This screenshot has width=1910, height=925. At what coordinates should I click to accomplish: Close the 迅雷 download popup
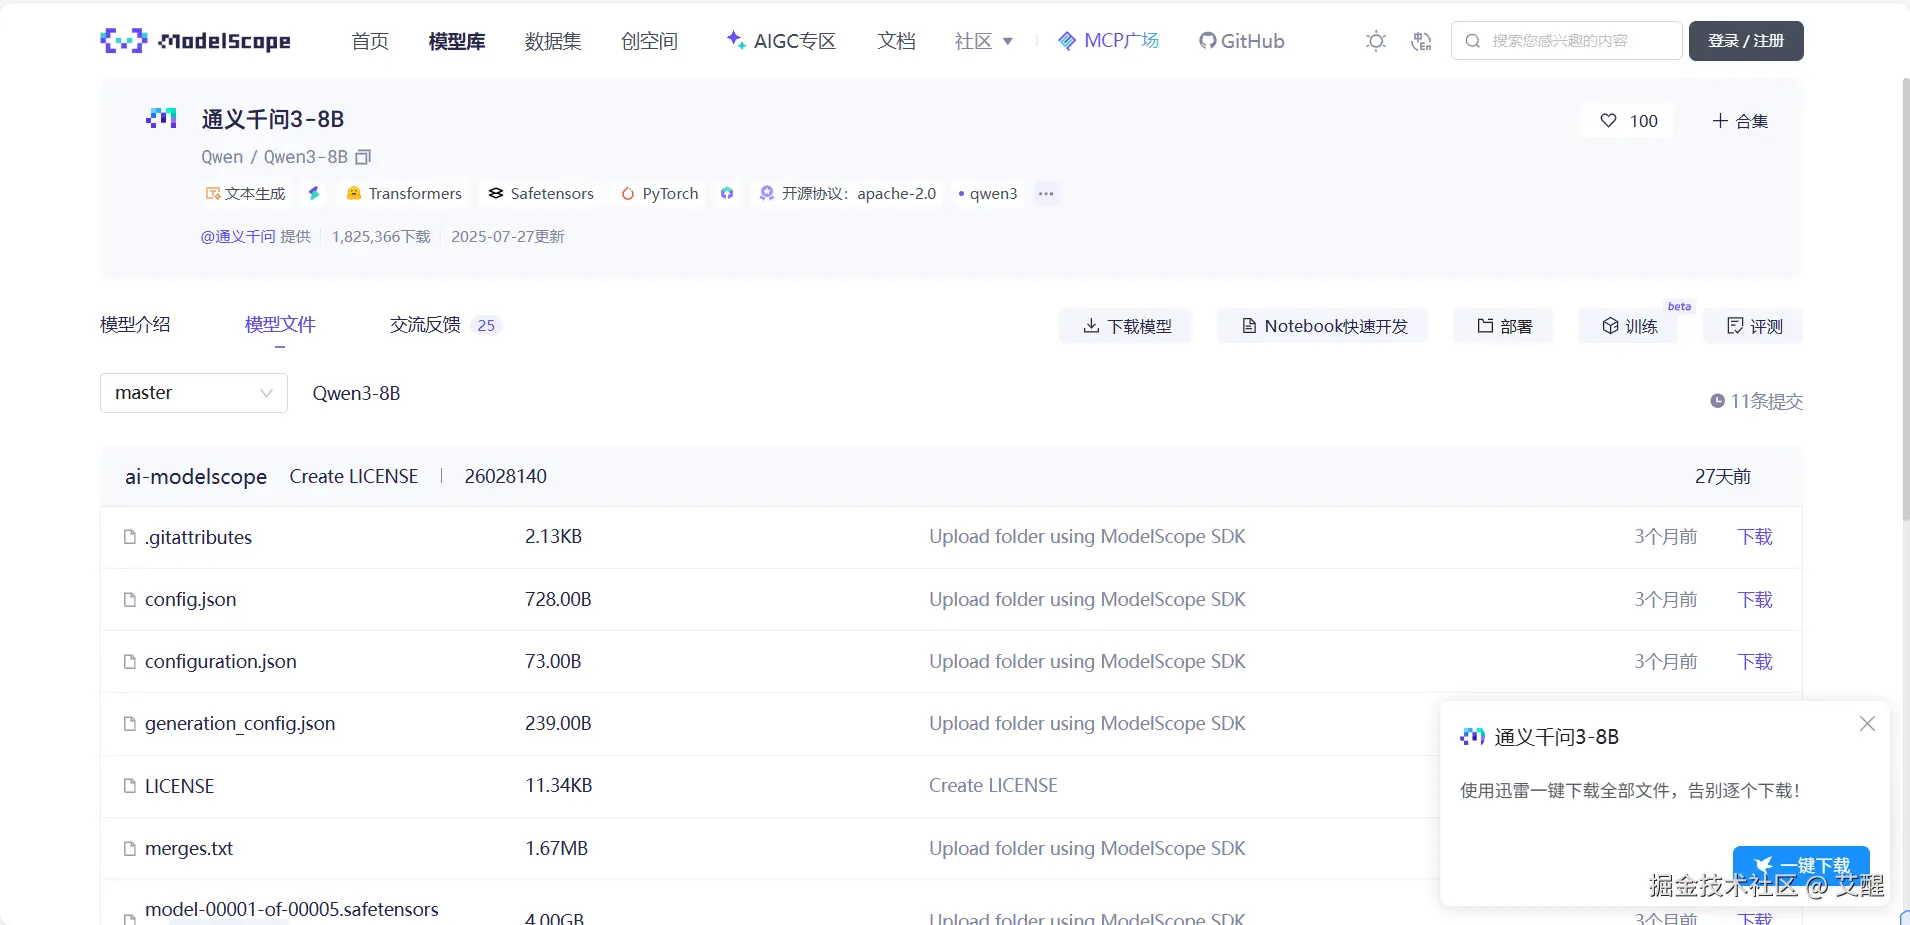[1867, 723]
